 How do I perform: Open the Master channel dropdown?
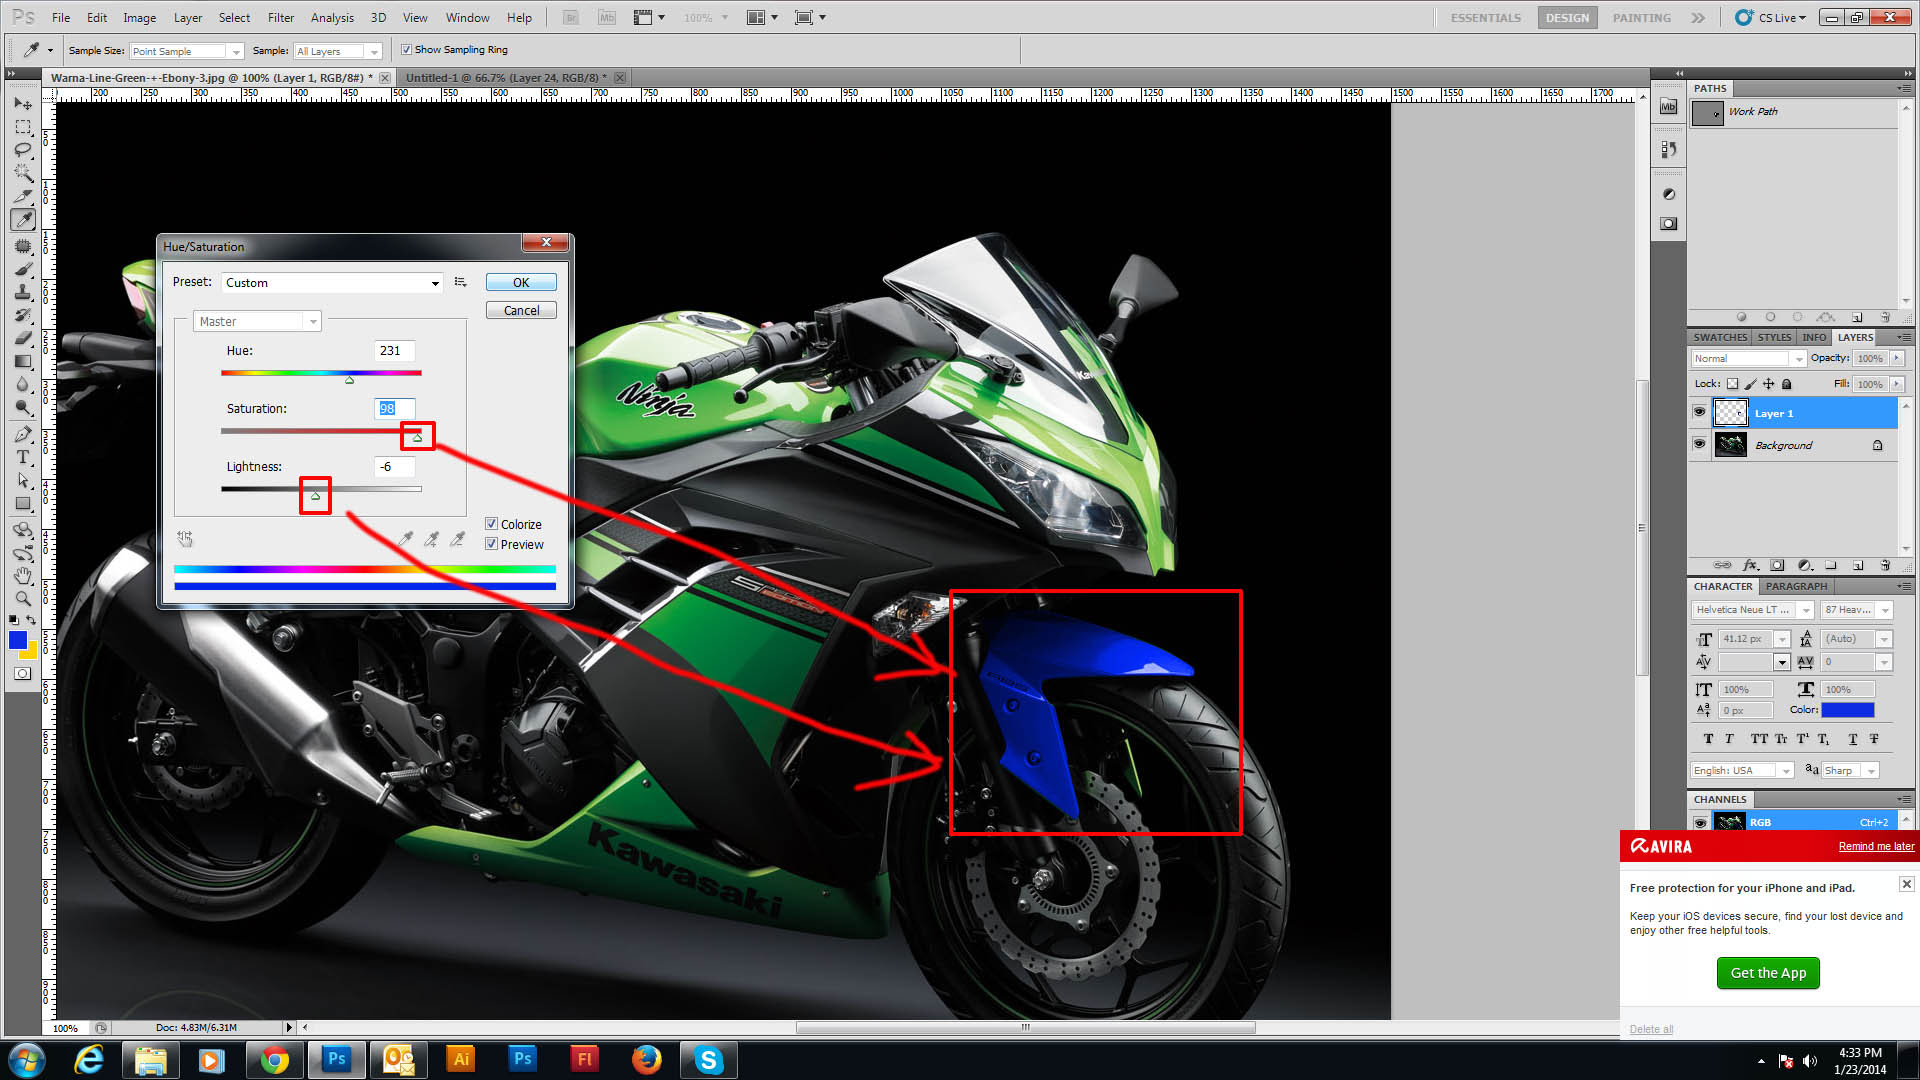(x=257, y=321)
